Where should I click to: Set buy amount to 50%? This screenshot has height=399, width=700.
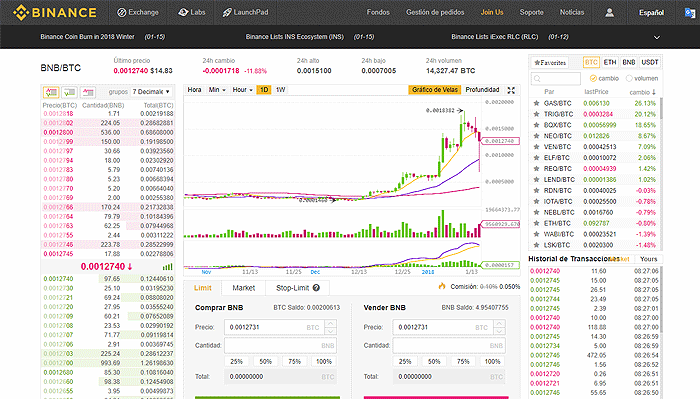click(266, 362)
